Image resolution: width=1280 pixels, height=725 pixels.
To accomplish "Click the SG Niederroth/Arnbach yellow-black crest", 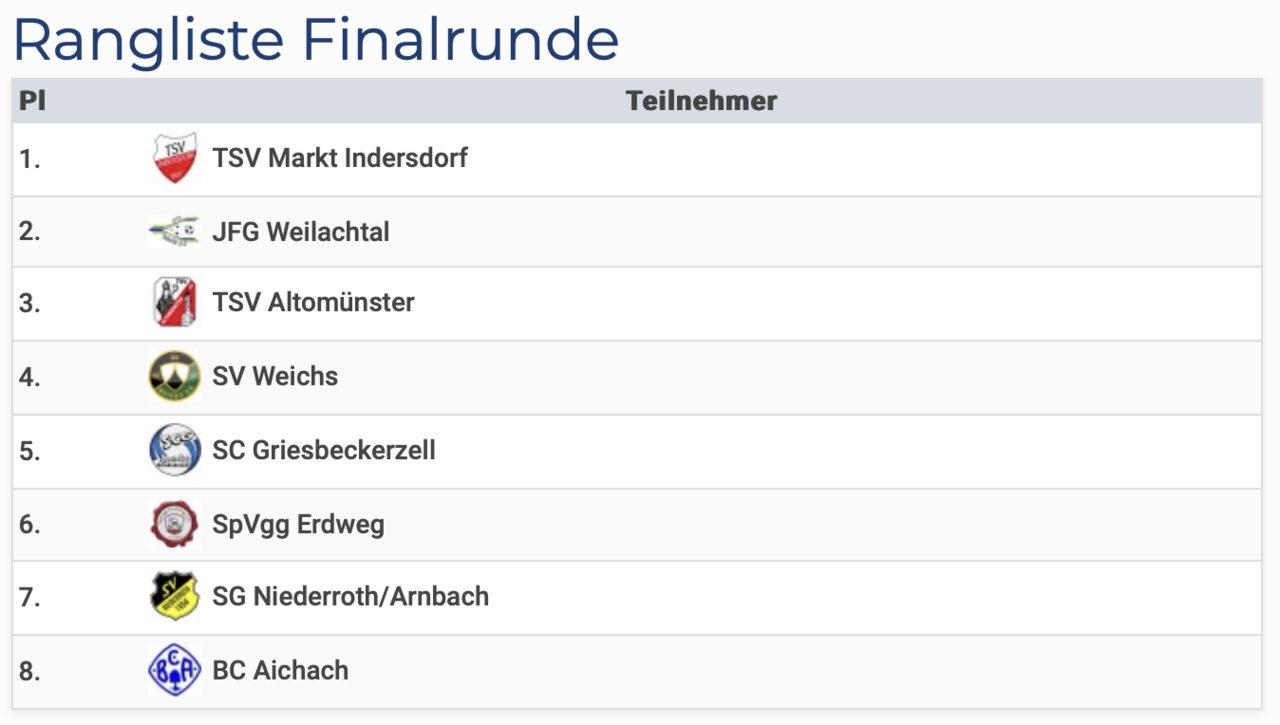I will point(174,596).
